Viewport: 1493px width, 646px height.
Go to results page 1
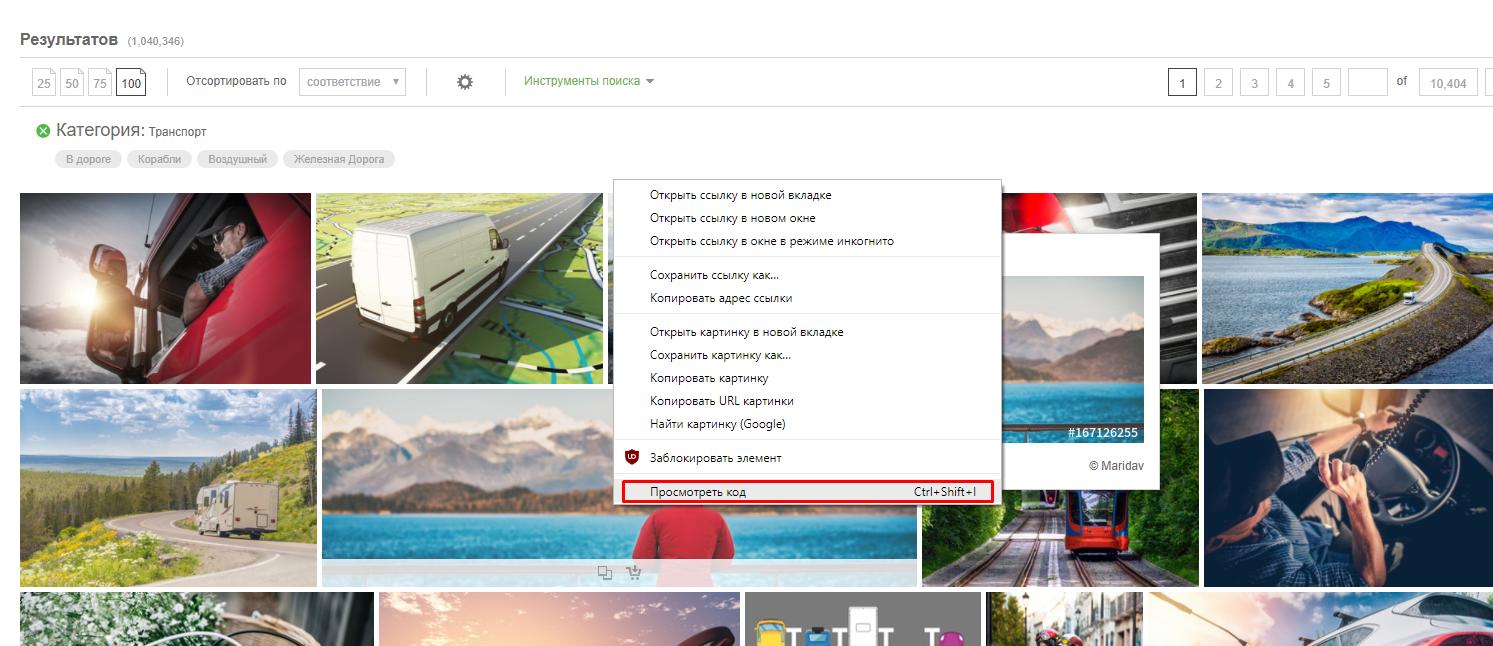(1182, 83)
